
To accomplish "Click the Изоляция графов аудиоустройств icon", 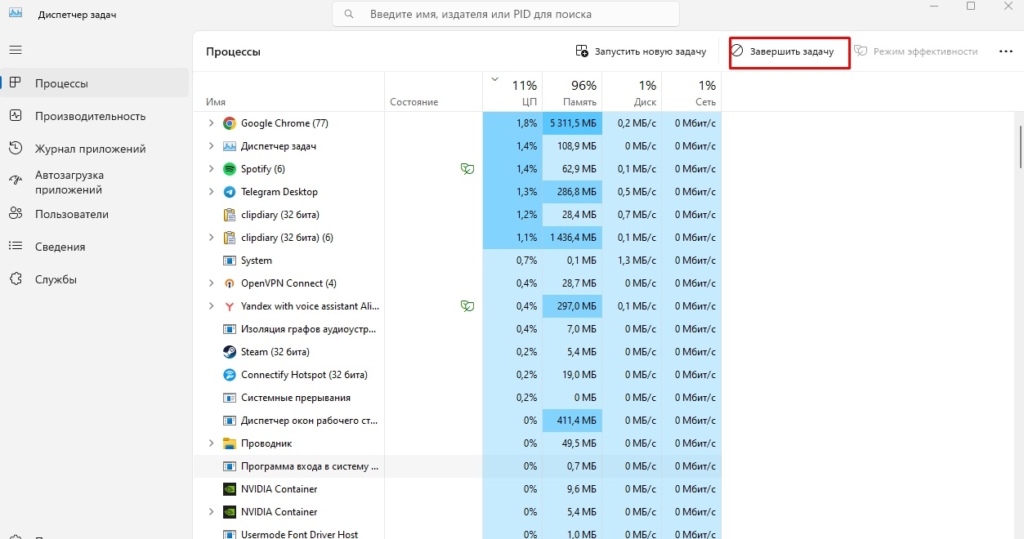I will tap(229, 329).
